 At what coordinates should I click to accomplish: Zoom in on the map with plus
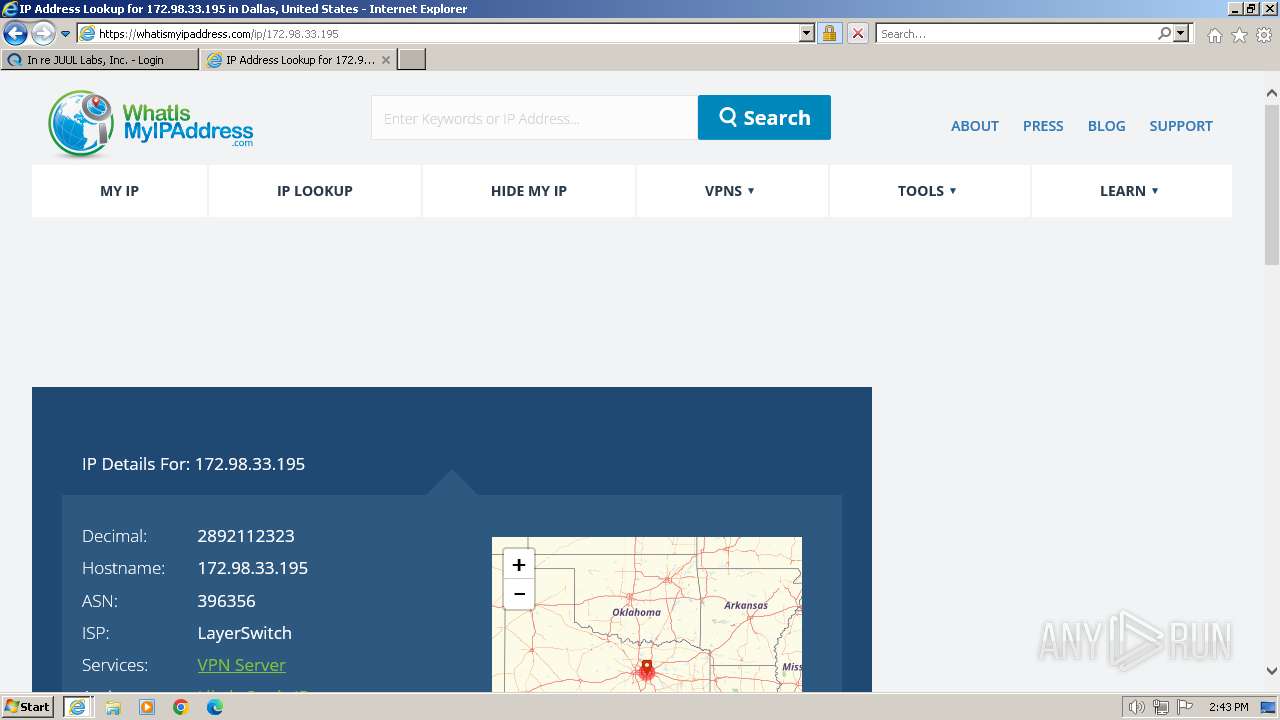tap(518, 564)
